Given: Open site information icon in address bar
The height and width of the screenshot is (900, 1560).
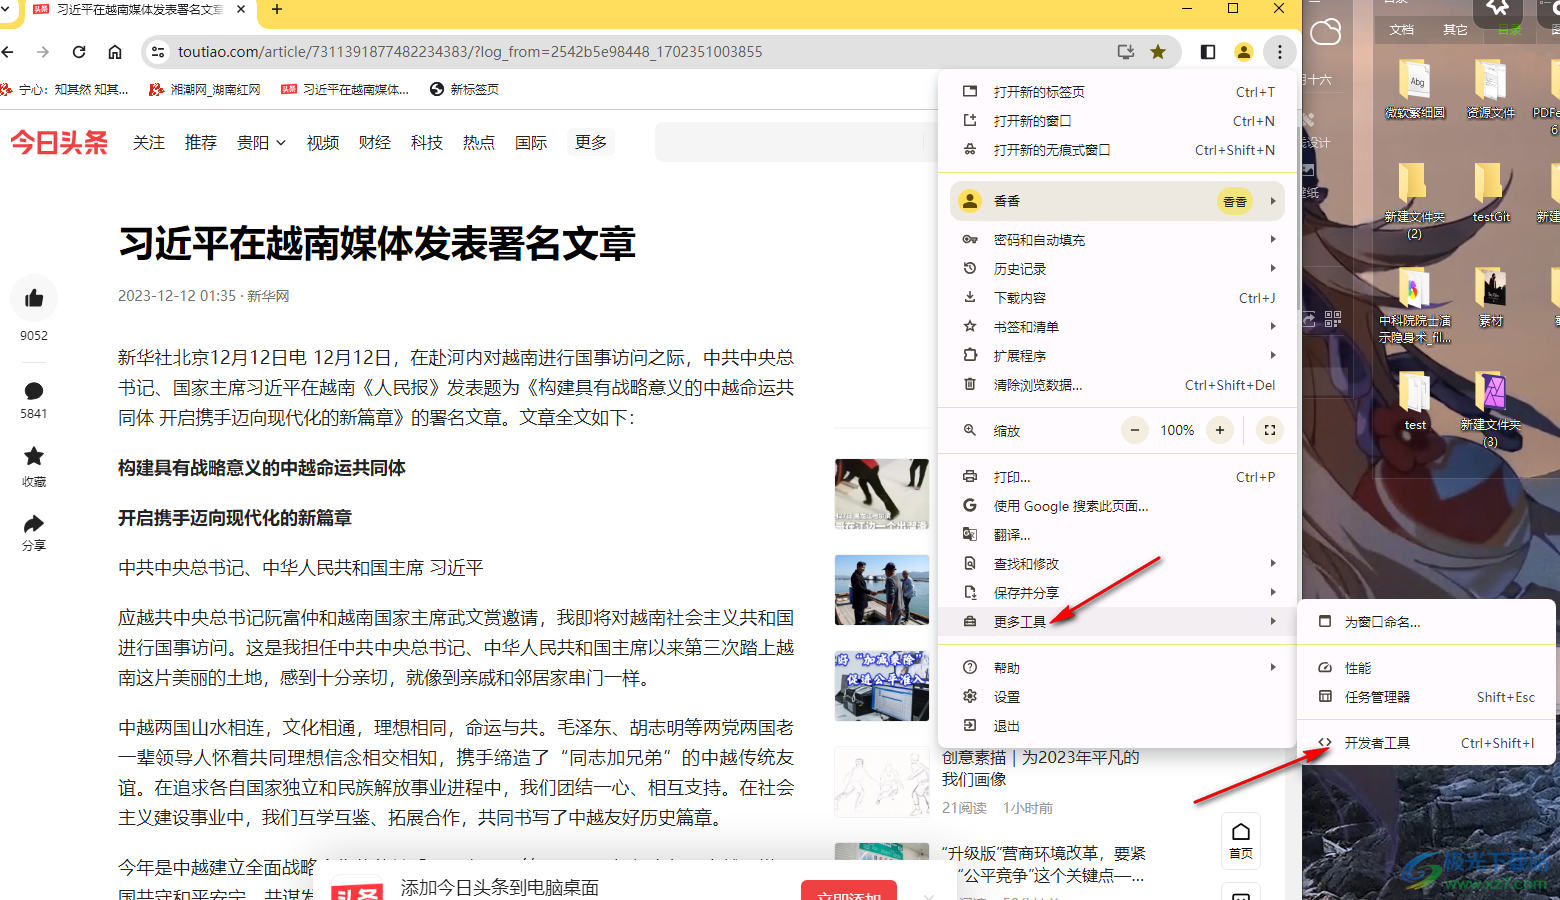Looking at the screenshot, I should point(157,52).
